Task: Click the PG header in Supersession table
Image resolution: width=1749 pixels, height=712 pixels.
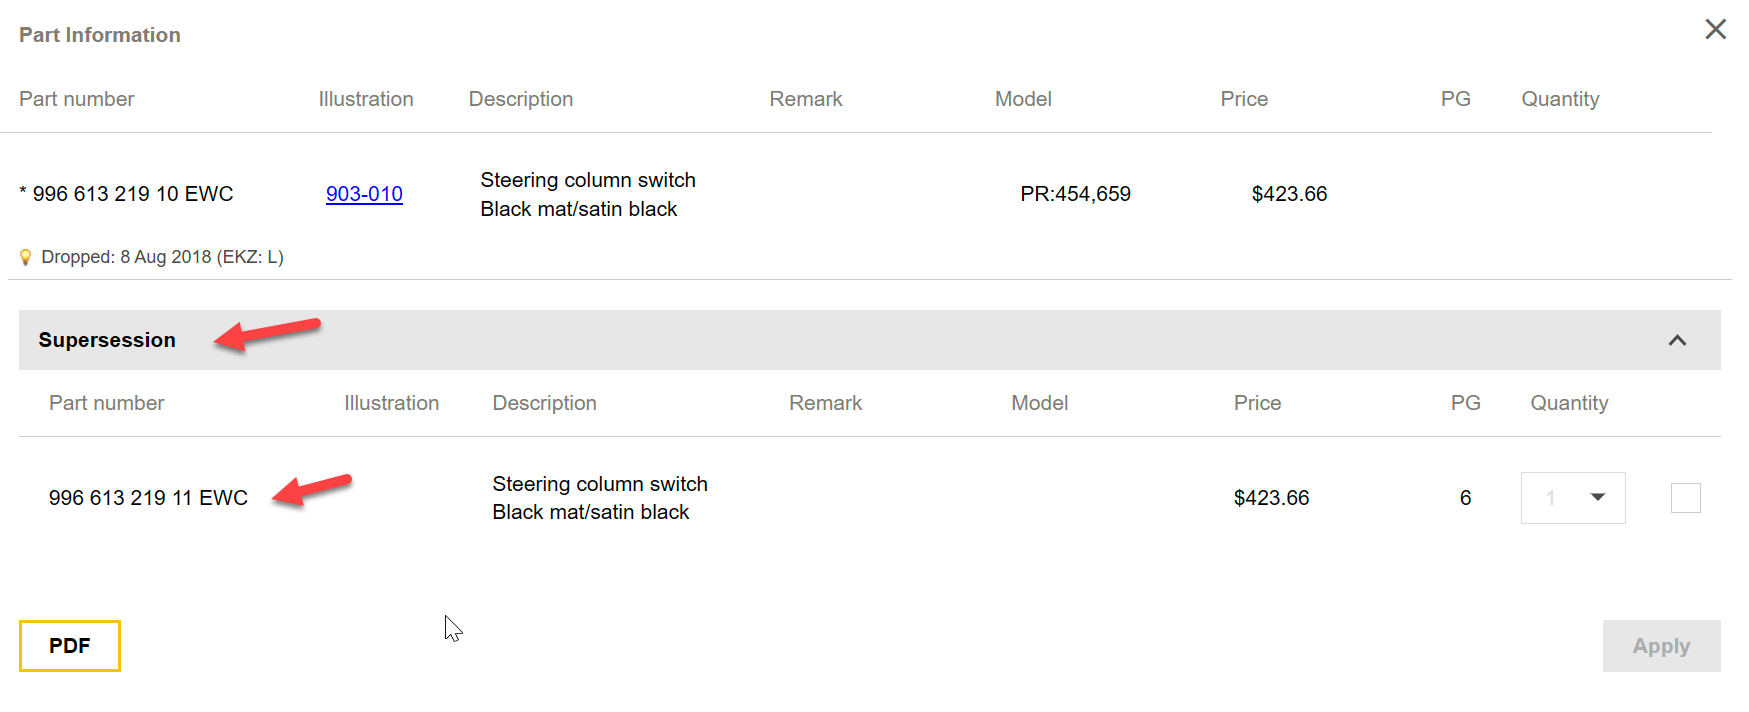Action: [x=1465, y=403]
